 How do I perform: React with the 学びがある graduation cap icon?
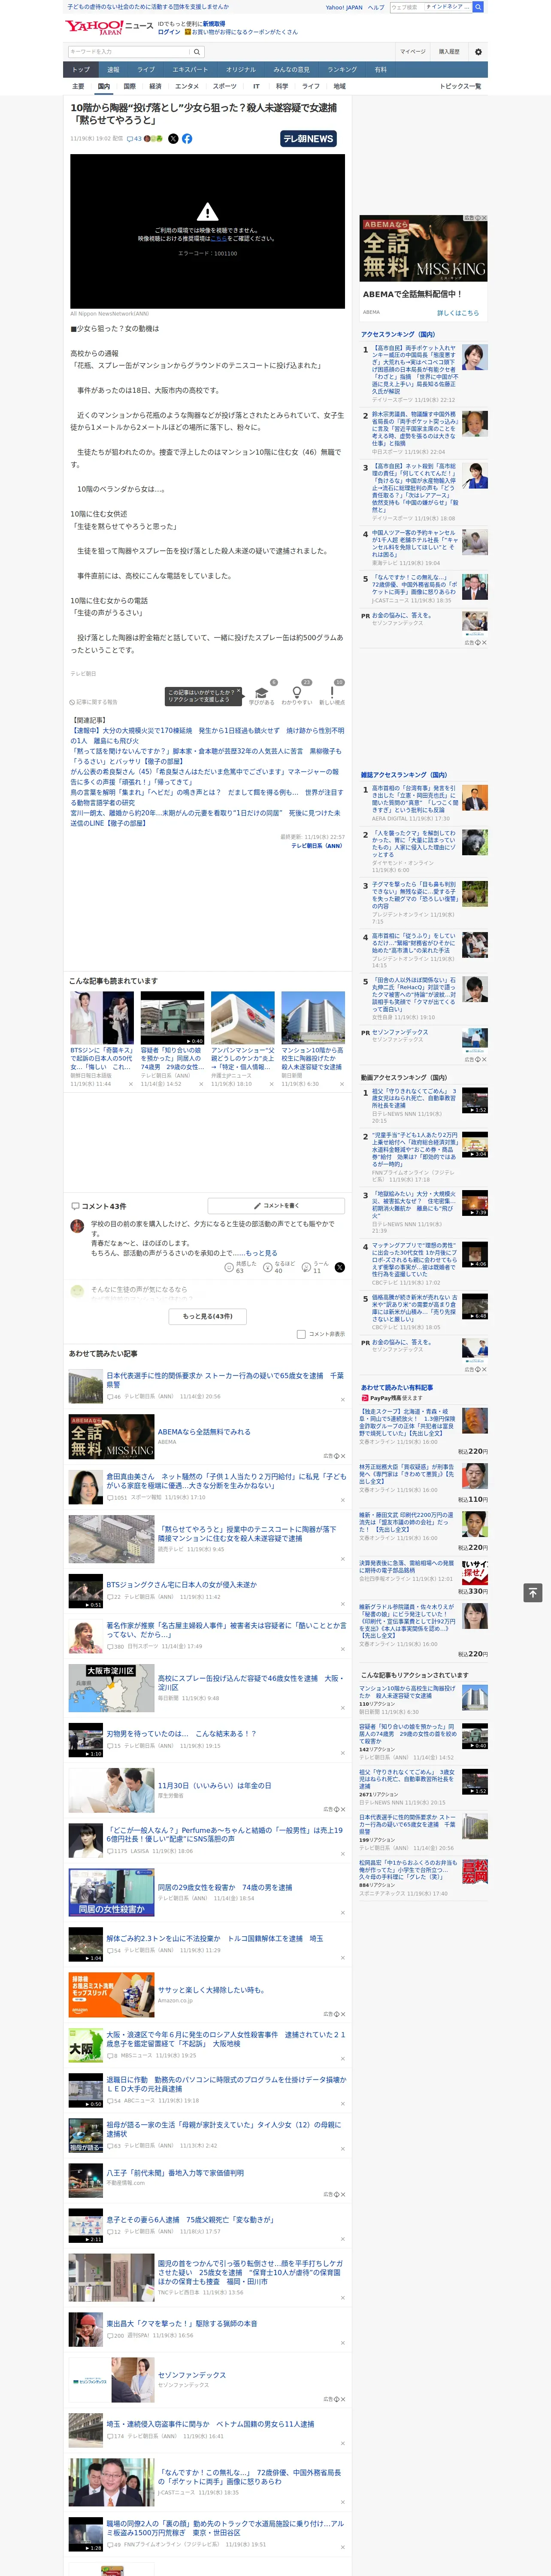click(262, 693)
